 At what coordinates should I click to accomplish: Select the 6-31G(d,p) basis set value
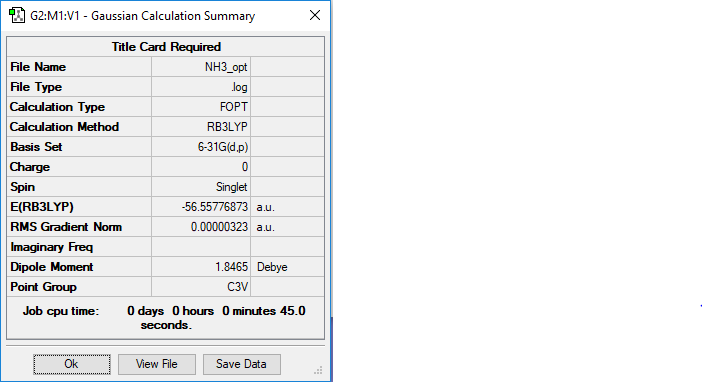click(223, 147)
